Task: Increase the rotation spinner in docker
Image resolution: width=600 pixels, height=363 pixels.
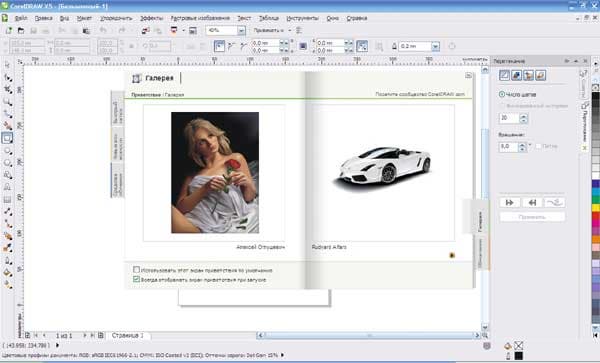Action: 522,144
